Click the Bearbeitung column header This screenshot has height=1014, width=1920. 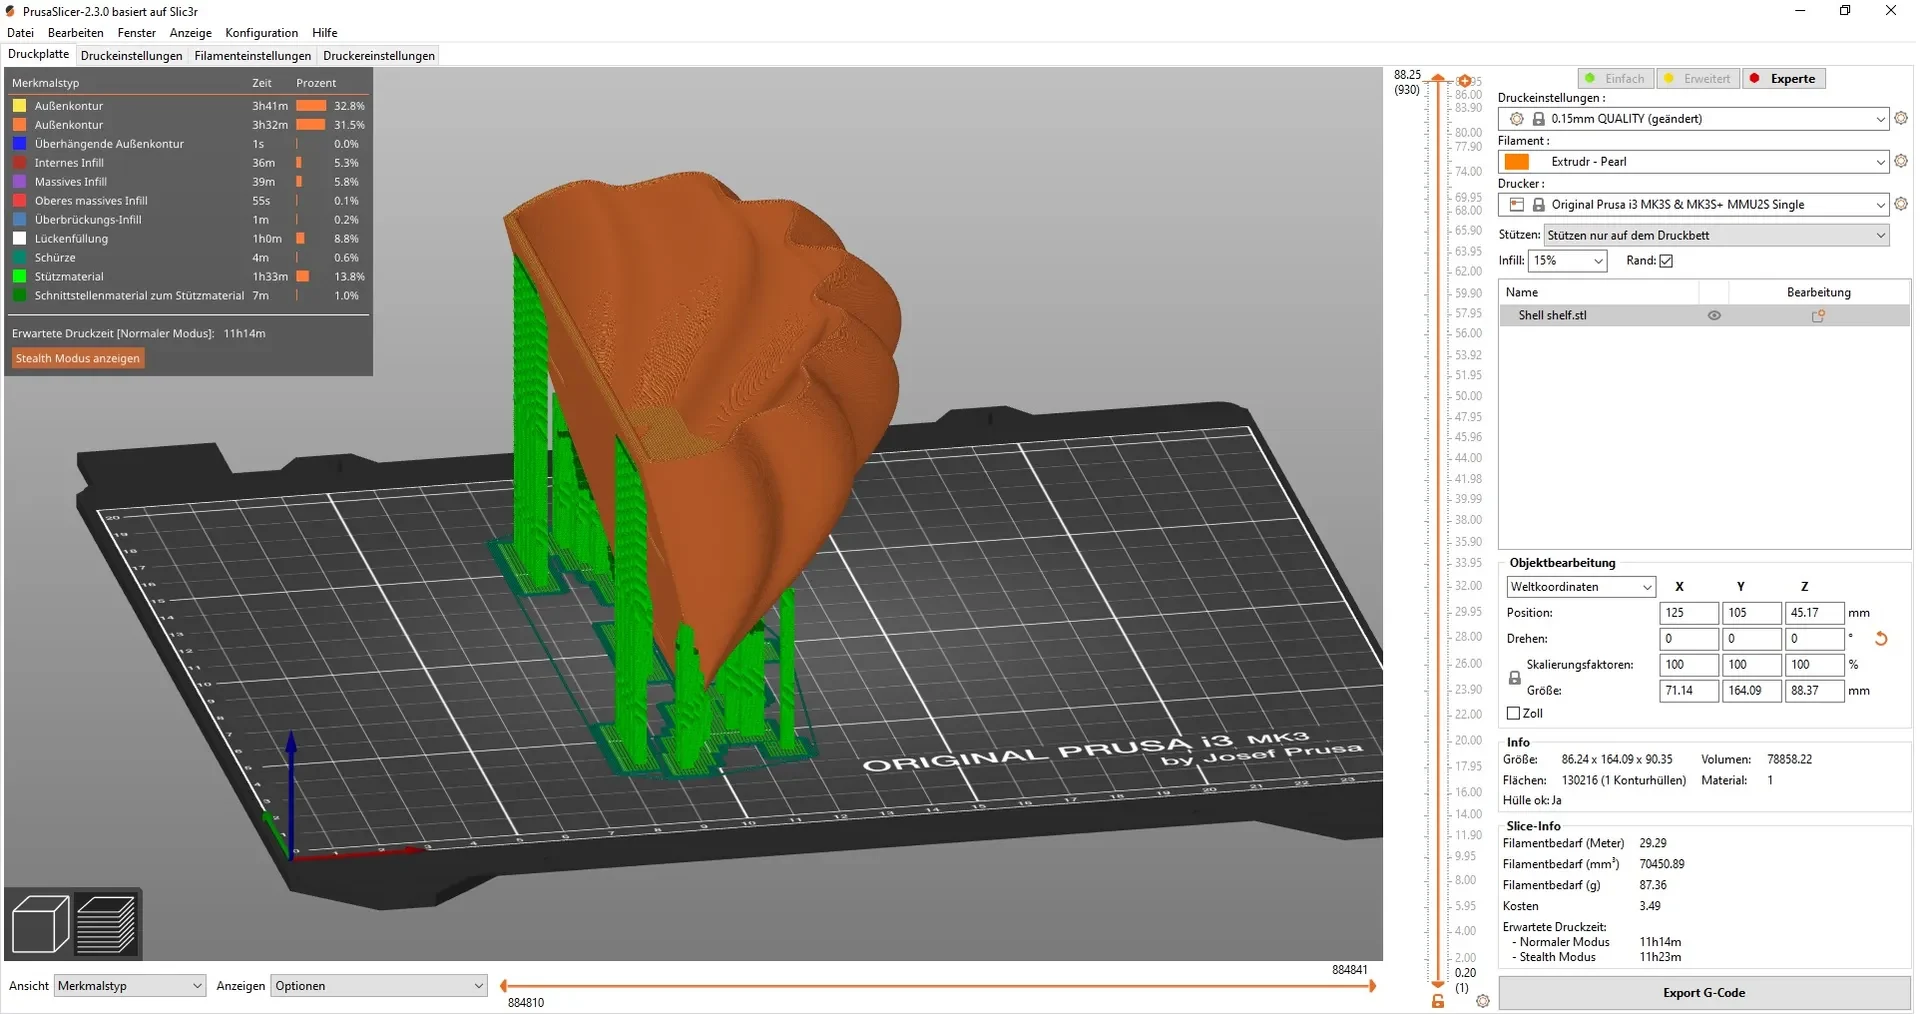(1819, 292)
